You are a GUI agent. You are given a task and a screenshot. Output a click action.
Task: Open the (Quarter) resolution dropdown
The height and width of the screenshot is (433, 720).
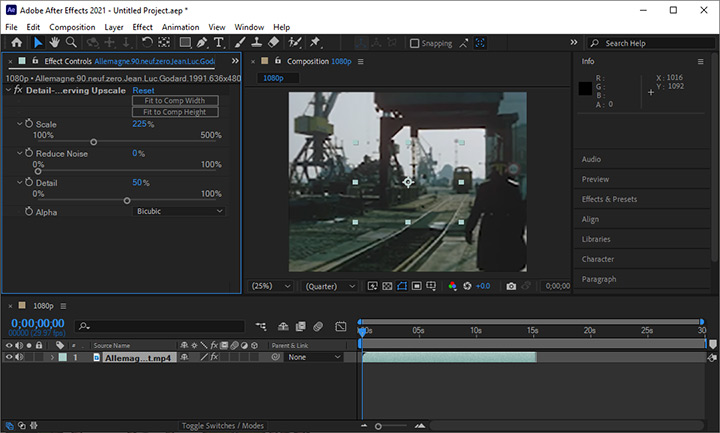click(330, 286)
